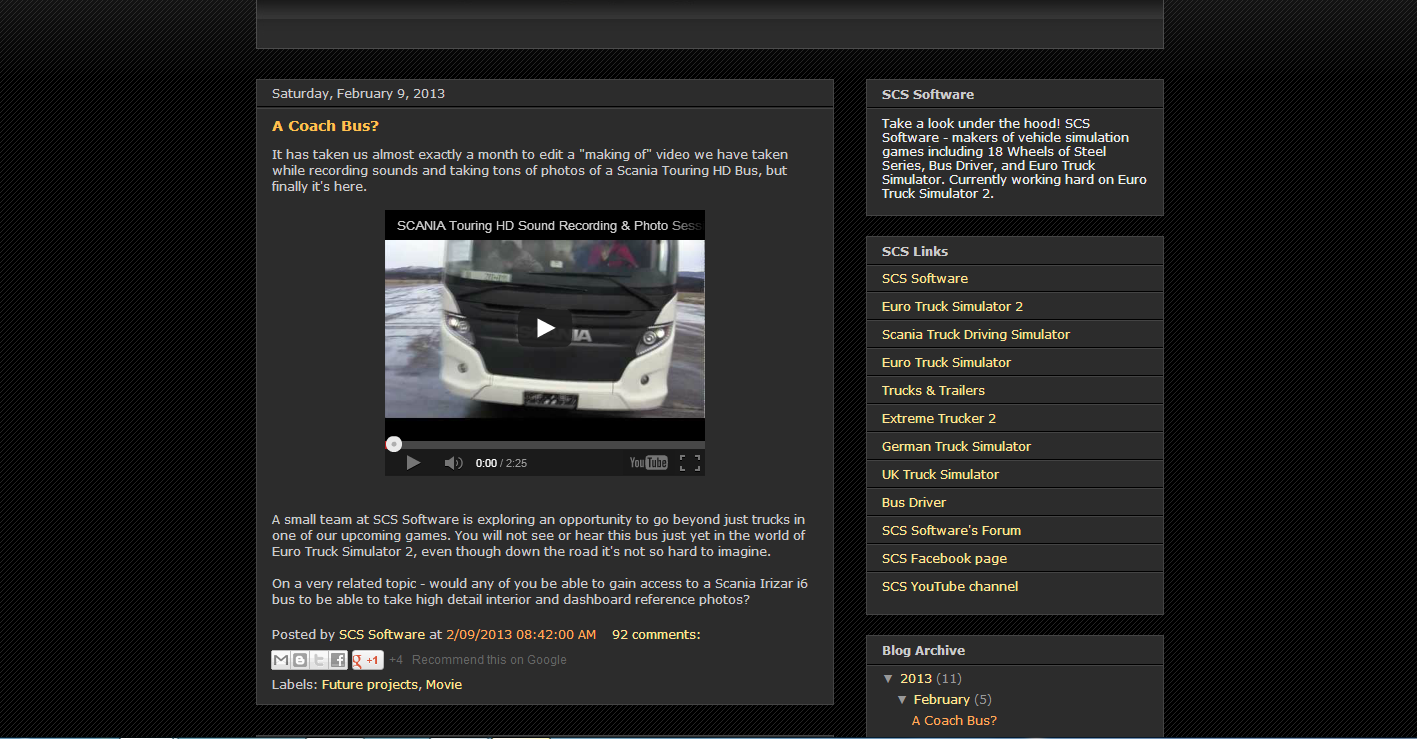Open the 'Future projects' label
This screenshot has width=1417, height=739.
[x=370, y=684]
